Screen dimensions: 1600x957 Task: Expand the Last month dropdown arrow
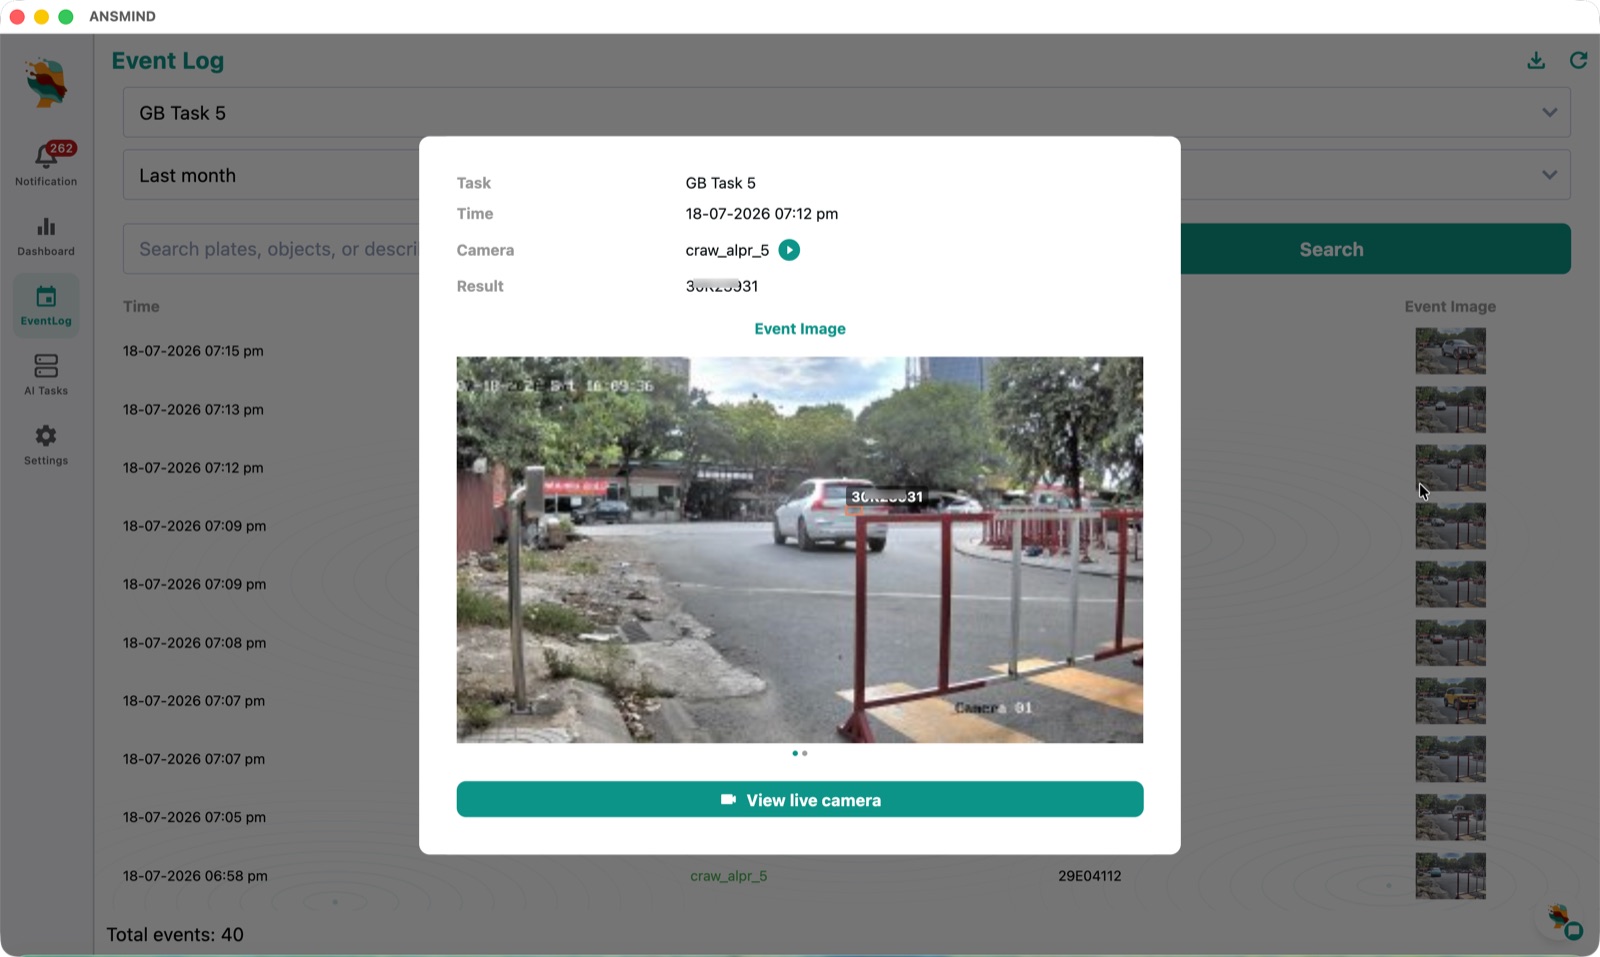[1549, 175]
